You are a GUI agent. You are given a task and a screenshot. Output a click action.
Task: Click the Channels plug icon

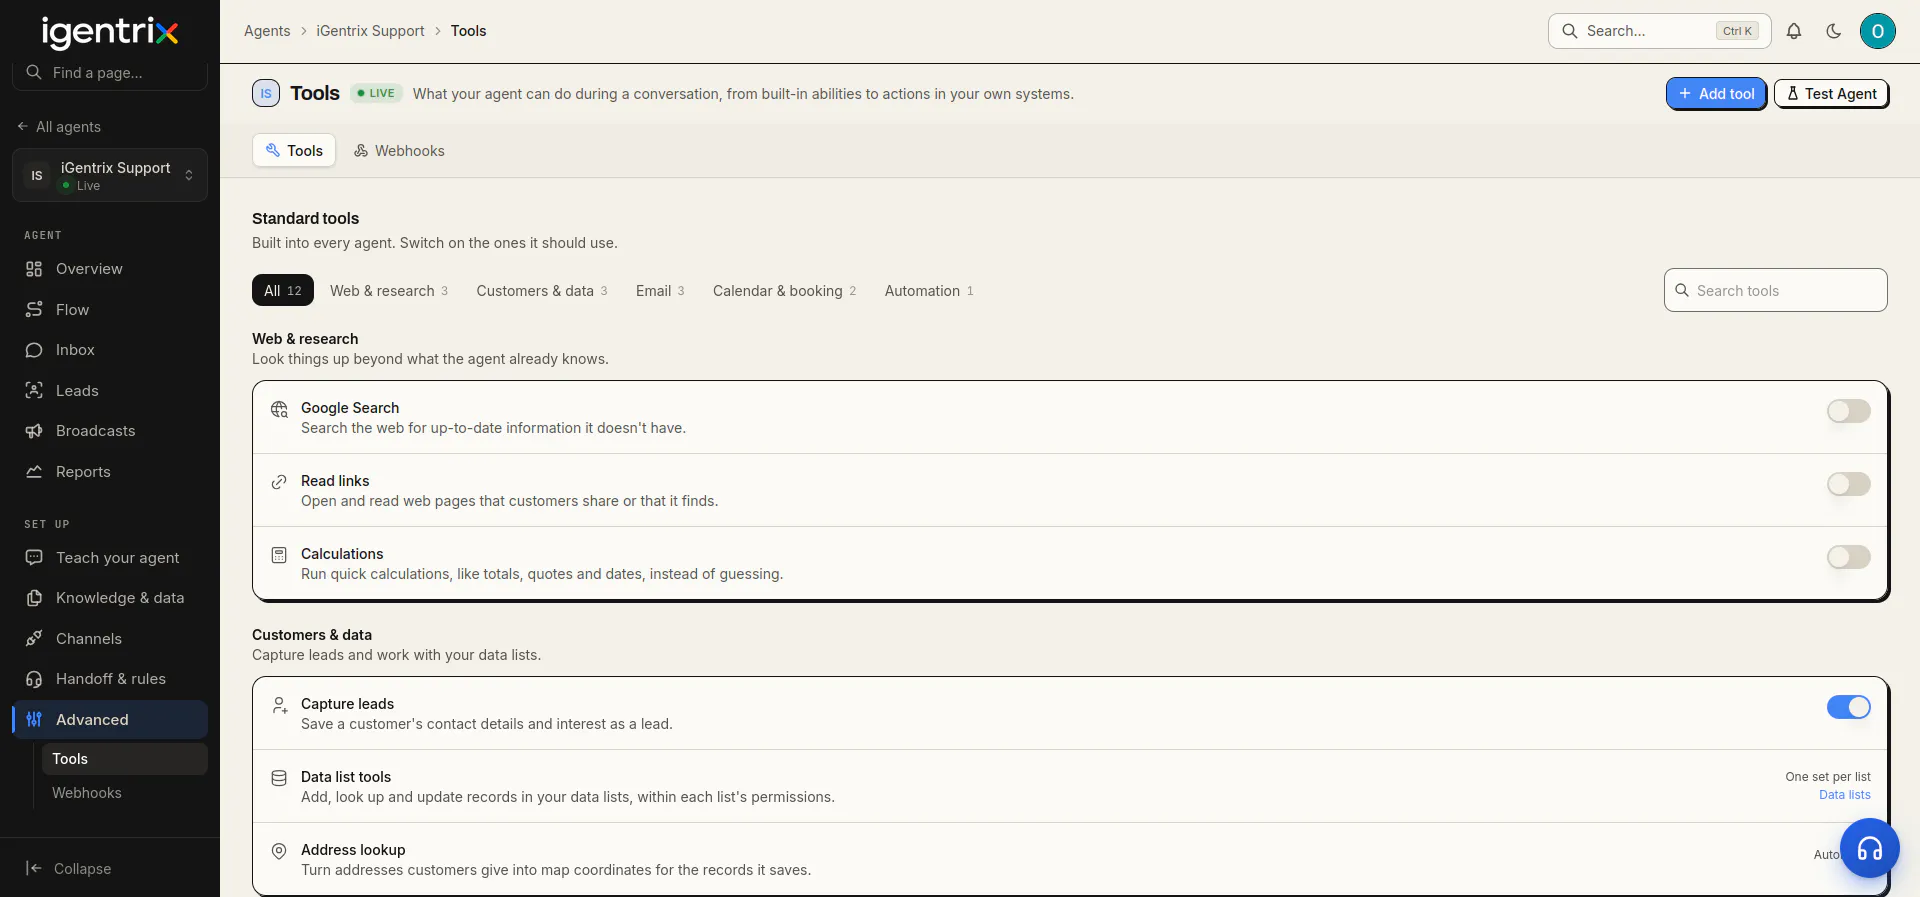[34, 639]
